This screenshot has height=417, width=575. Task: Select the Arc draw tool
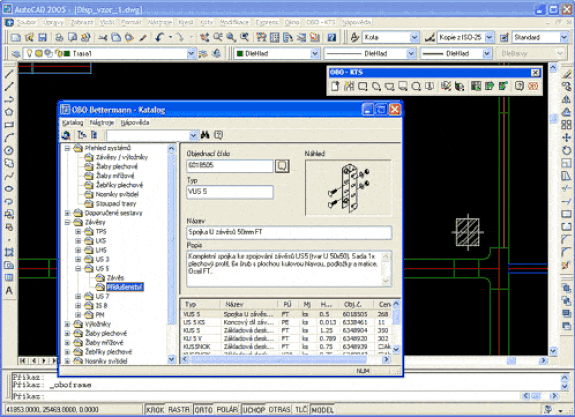point(9,138)
